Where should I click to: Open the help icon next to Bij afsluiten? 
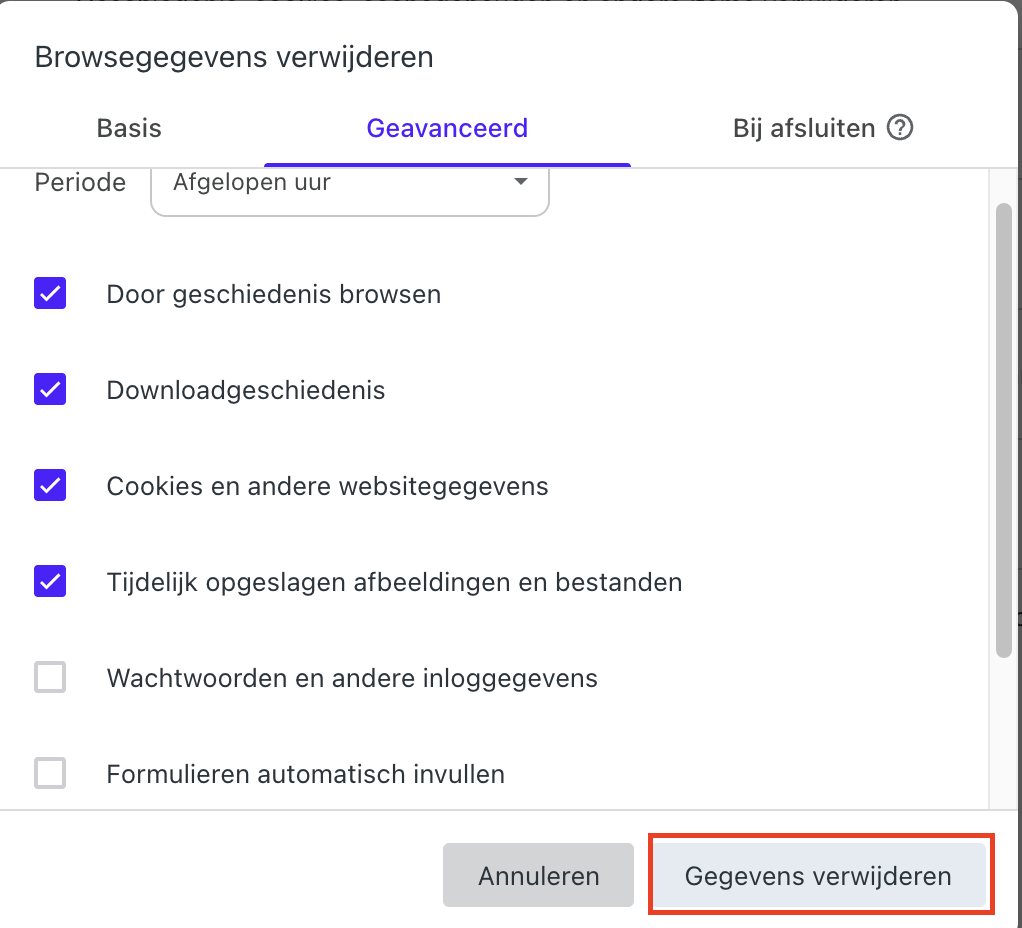[x=901, y=128]
